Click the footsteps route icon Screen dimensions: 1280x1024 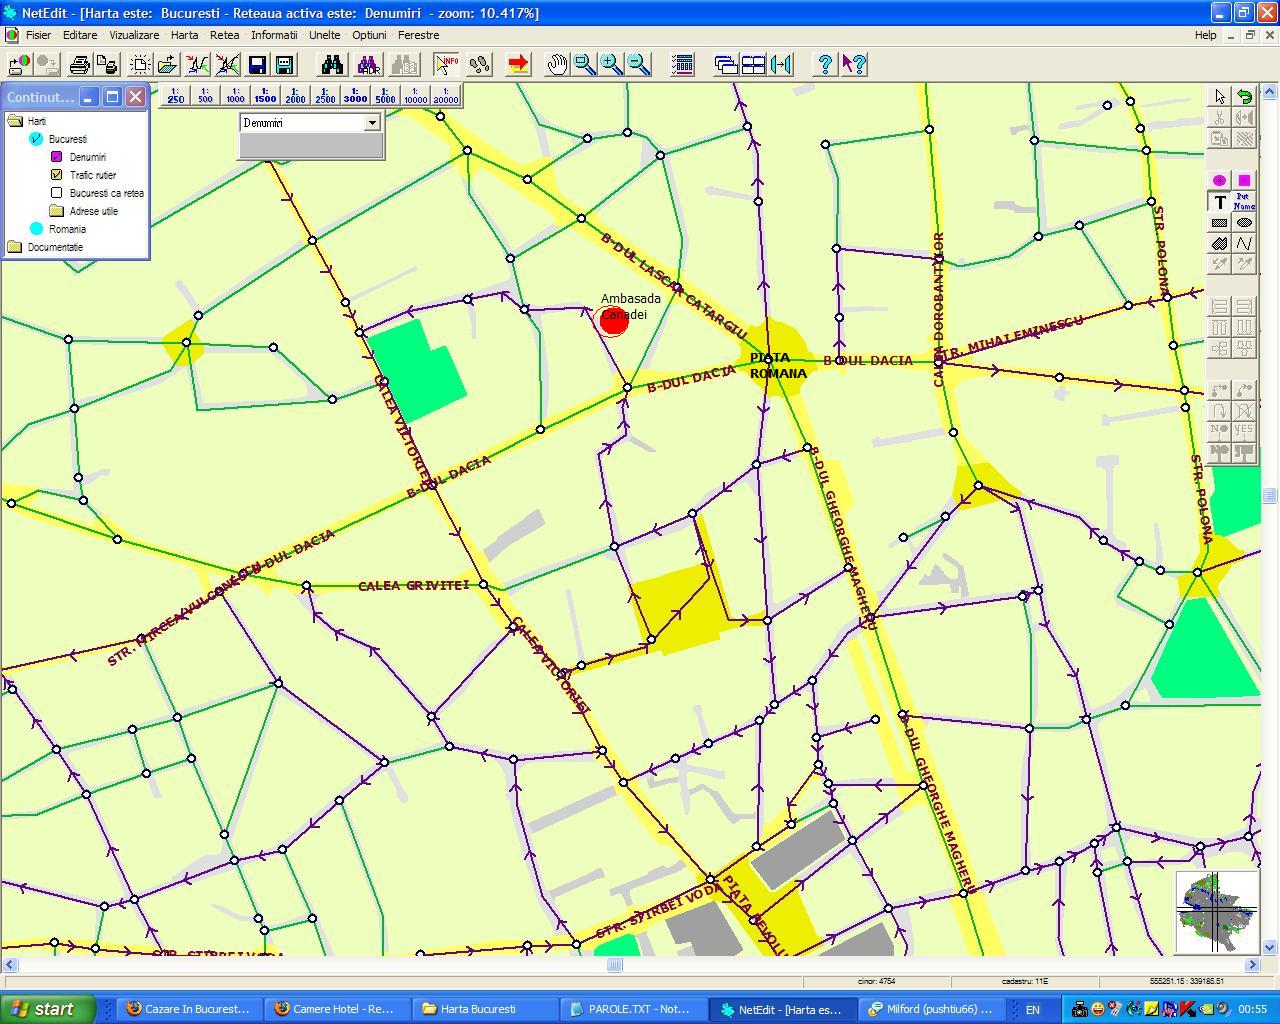[x=479, y=65]
